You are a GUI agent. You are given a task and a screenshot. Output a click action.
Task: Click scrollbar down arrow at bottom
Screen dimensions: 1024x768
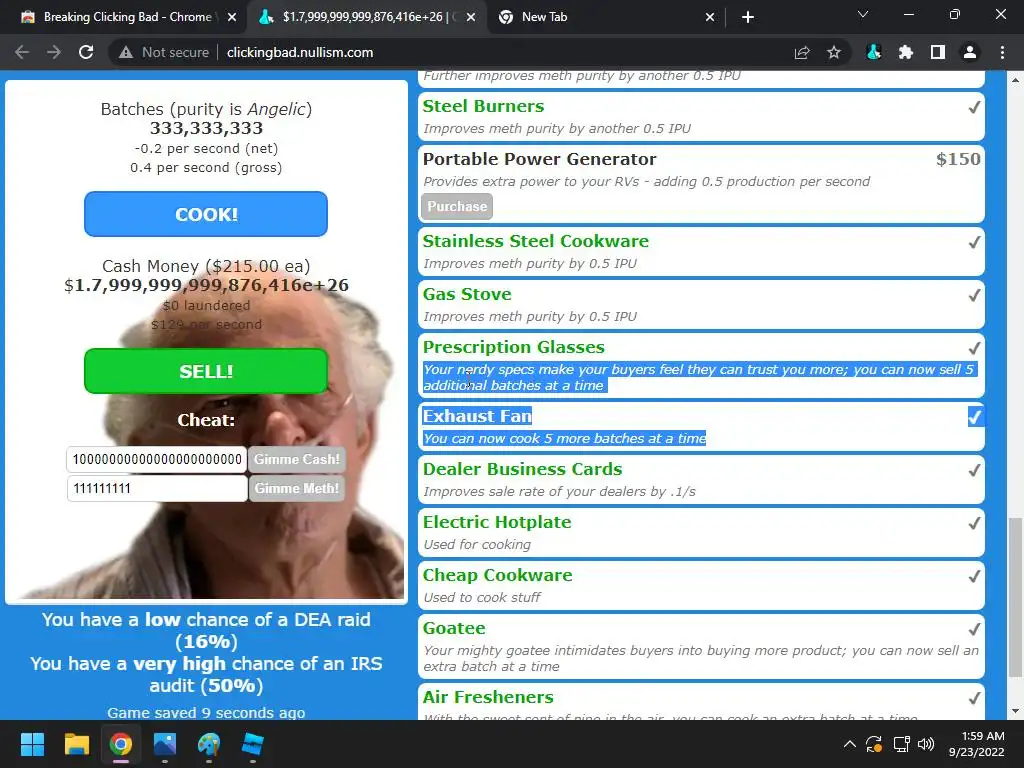tap(1014, 712)
